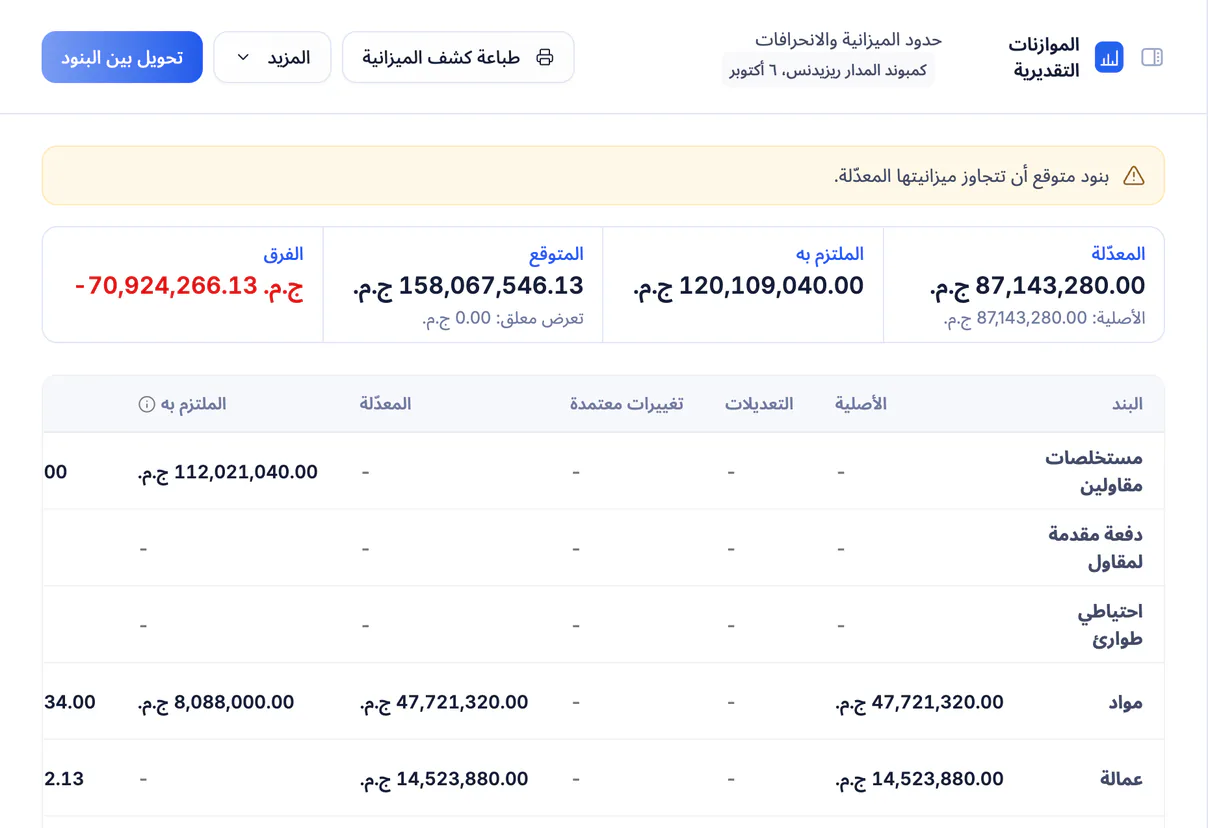Screen dimensions: 1208x828
Task: Click مواد committed value 8,088,000.00
Action: (216, 702)
